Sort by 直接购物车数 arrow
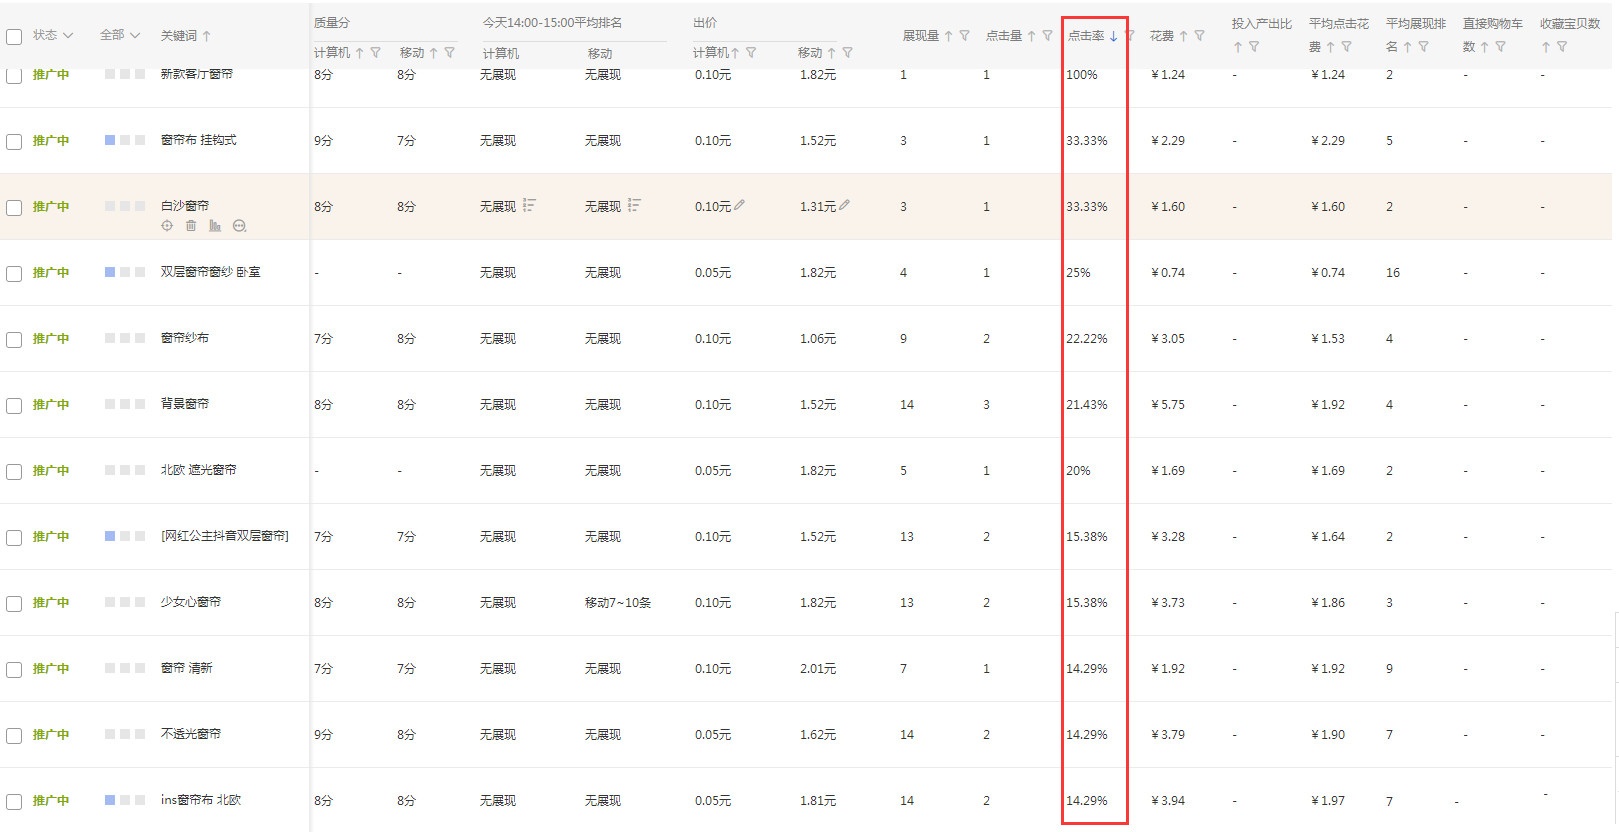The width and height of the screenshot is (1619, 832). pyautogui.click(x=1484, y=47)
